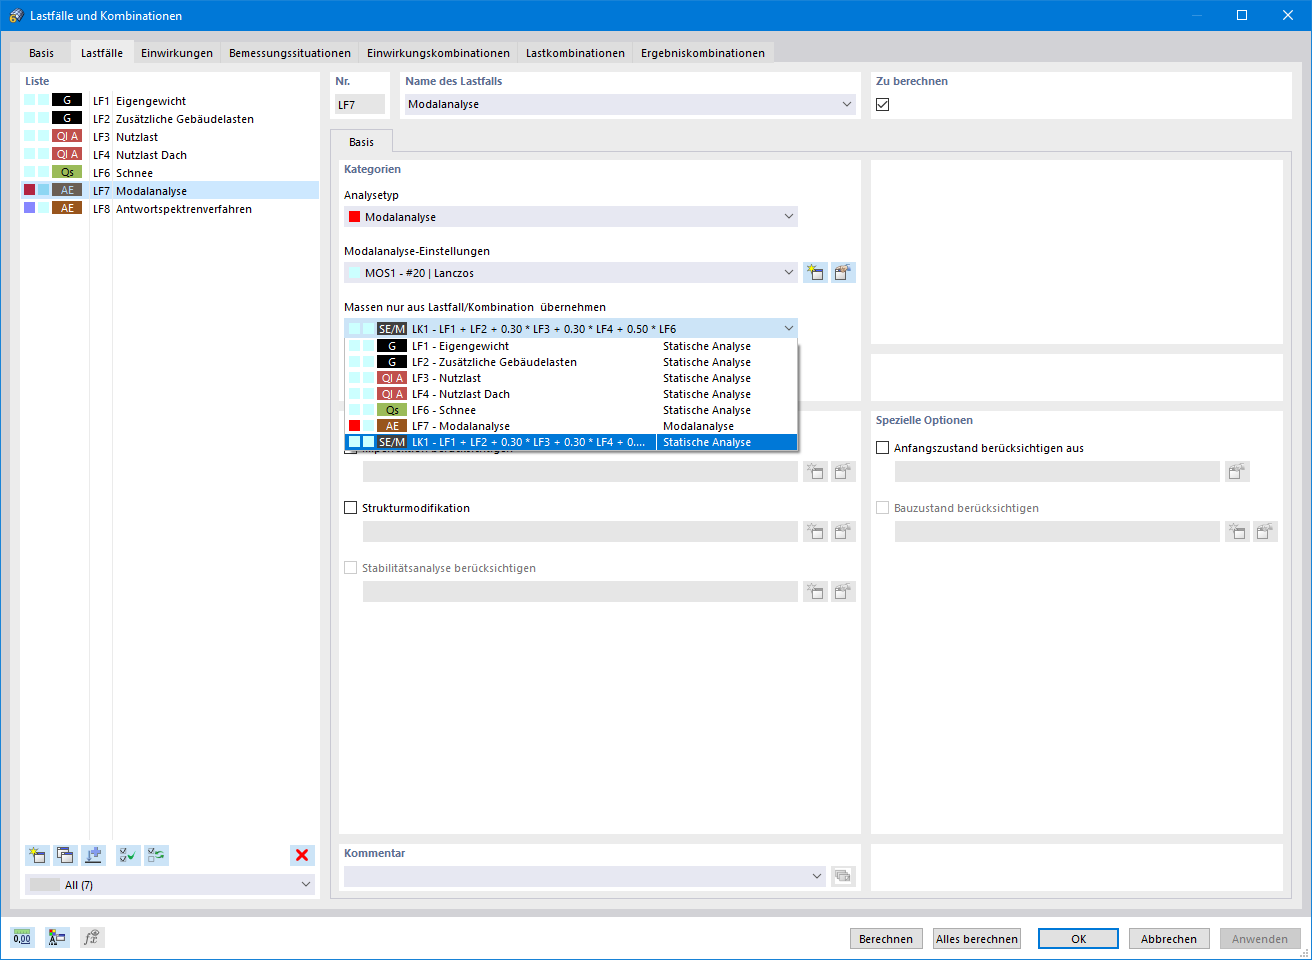
Task: Collapse the Massen aus Lastfall/Kombination dropdown
Action: click(788, 328)
